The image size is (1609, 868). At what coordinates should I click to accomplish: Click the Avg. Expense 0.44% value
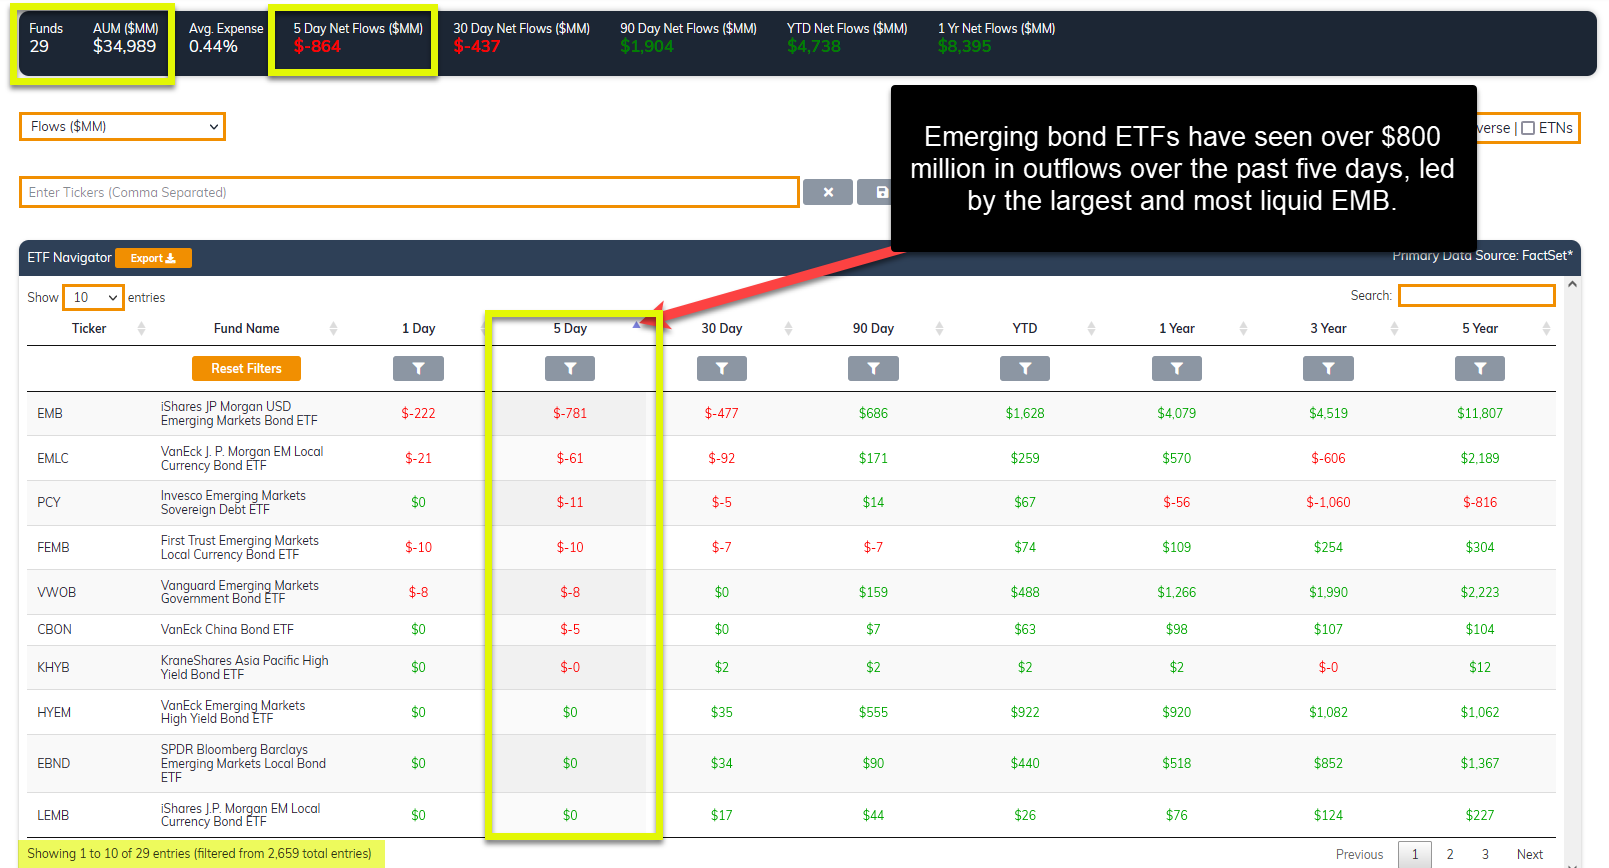(x=213, y=46)
